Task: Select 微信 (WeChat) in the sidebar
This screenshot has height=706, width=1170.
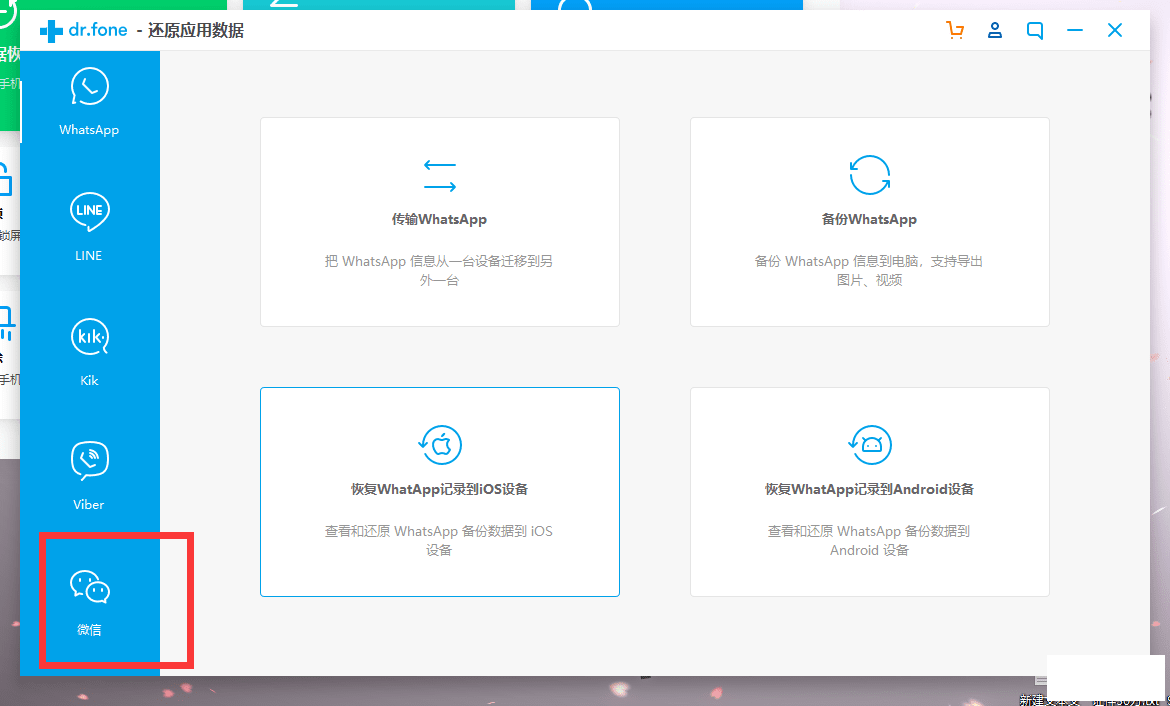Action: point(90,602)
